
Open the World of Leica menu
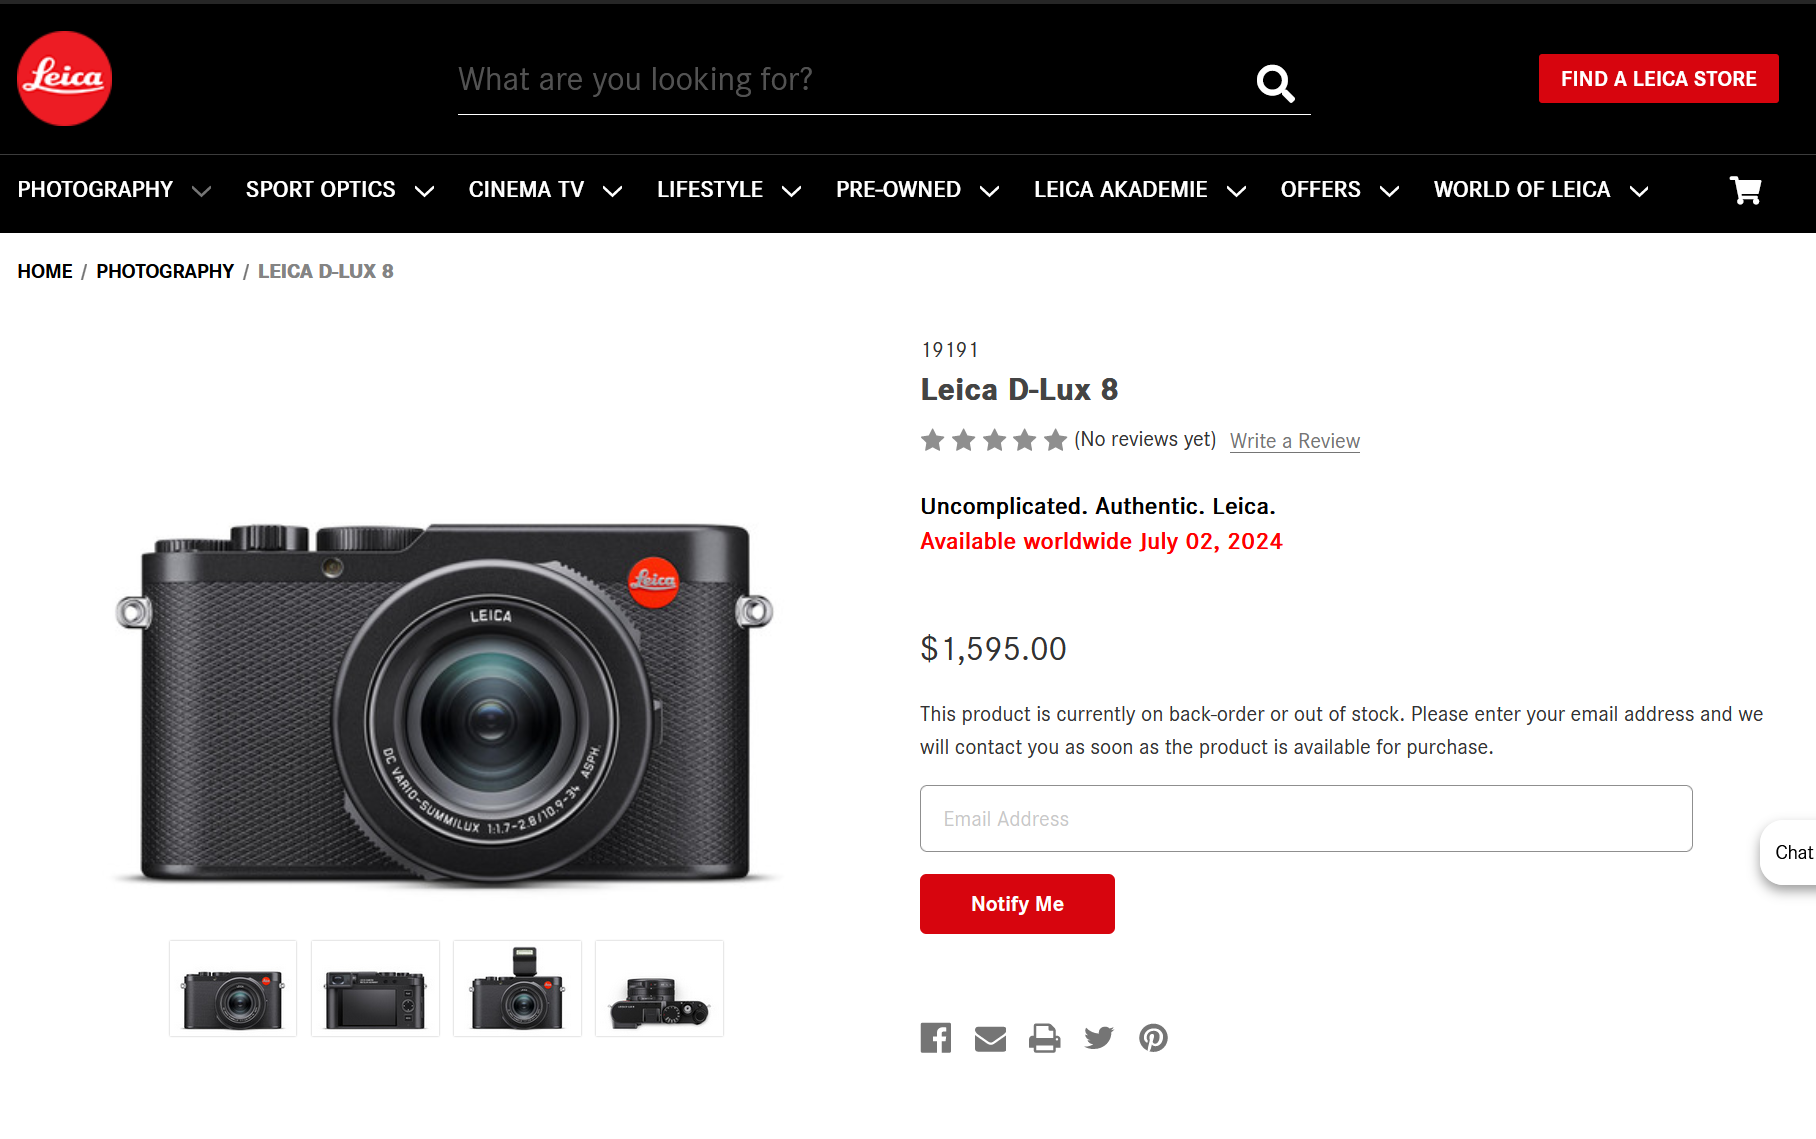1540,190
